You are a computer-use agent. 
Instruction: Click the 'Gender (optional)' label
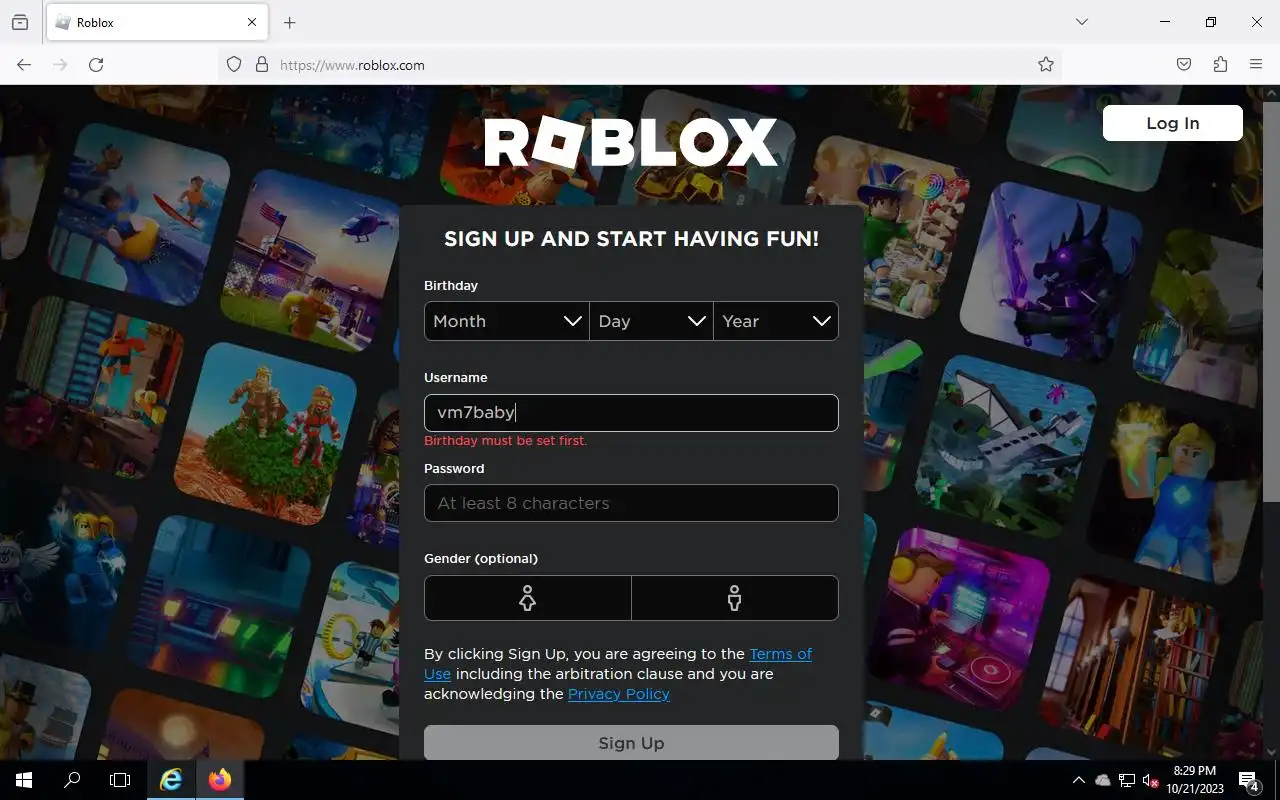[x=481, y=558]
